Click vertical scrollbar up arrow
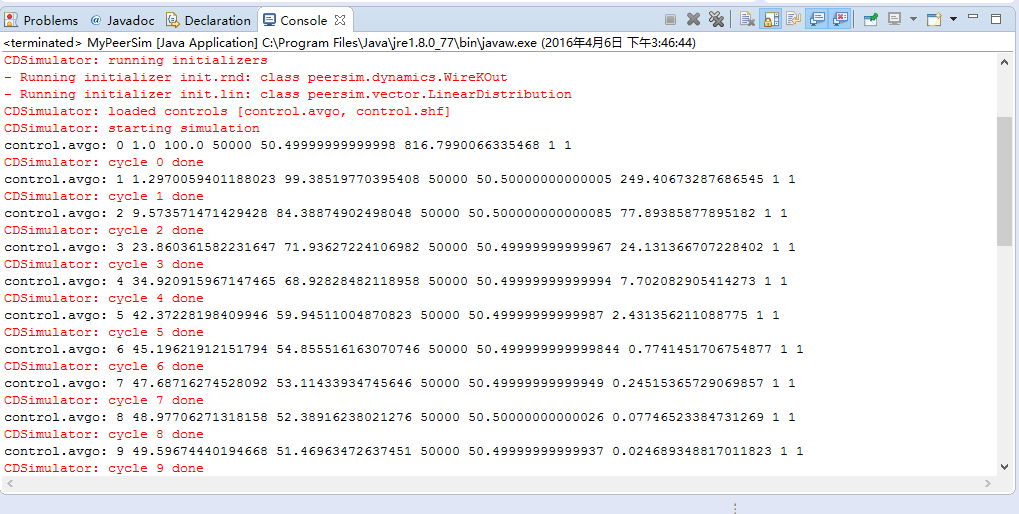1019x514 pixels. coord(1004,60)
